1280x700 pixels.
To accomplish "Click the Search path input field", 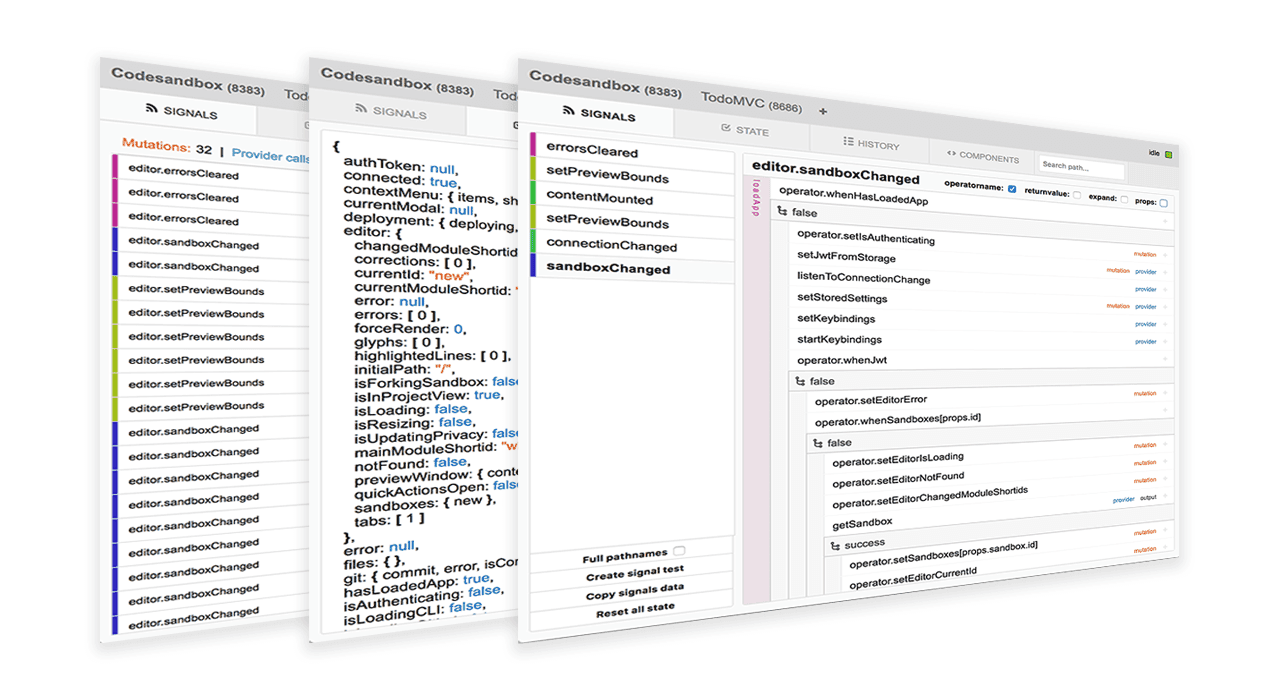I will pos(1081,167).
